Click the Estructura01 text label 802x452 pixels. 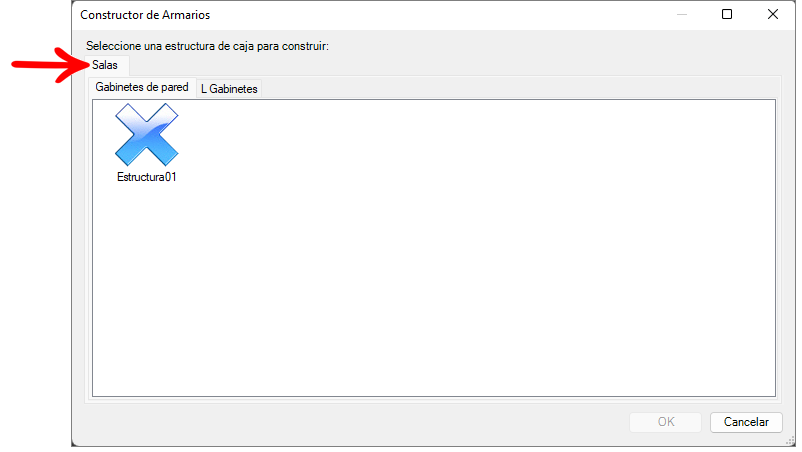[147, 177]
